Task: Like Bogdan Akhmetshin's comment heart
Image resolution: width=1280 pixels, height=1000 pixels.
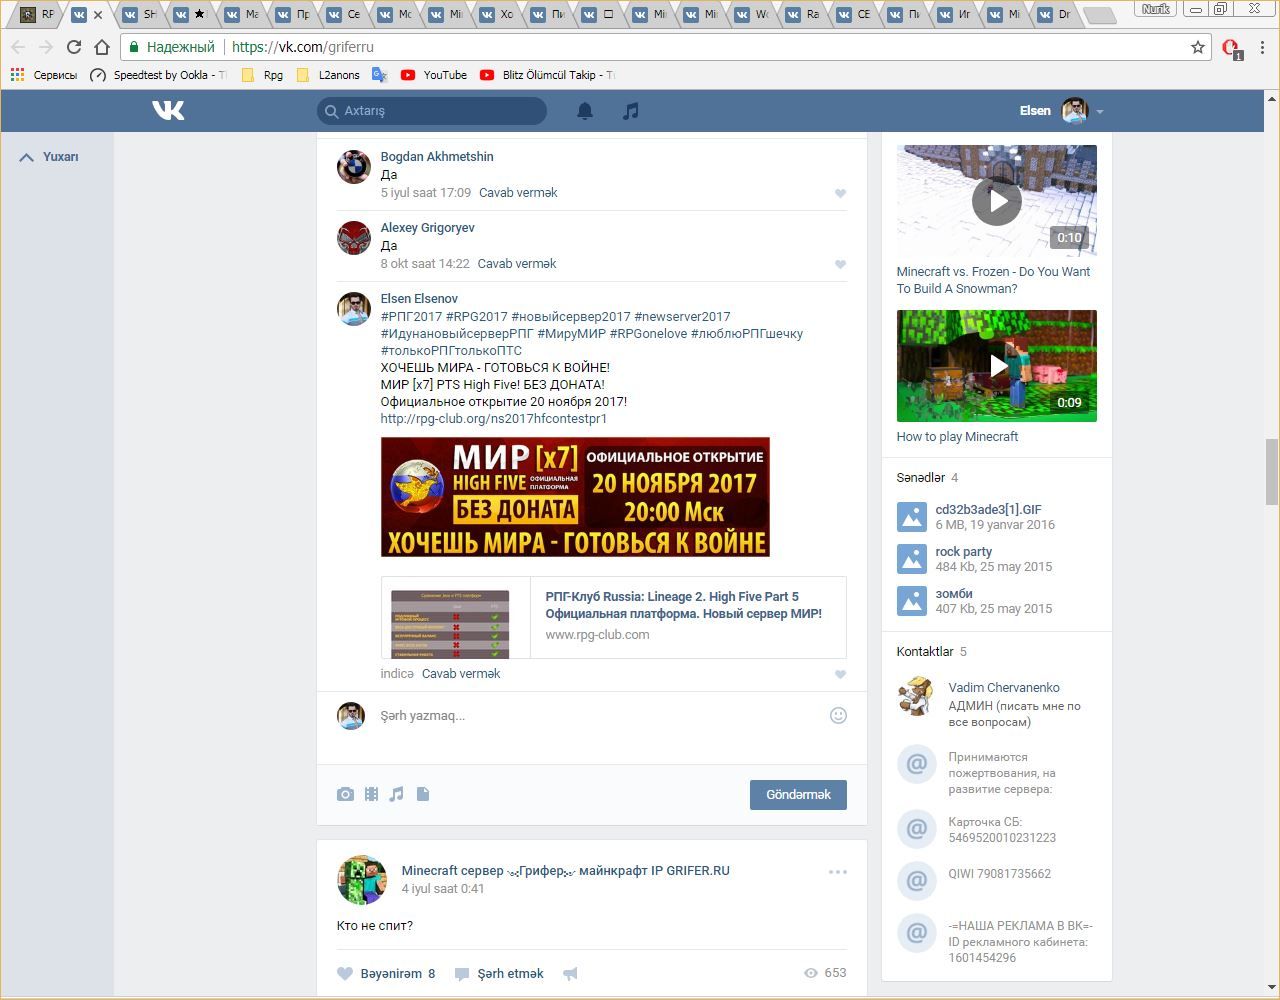Action: (840, 194)
